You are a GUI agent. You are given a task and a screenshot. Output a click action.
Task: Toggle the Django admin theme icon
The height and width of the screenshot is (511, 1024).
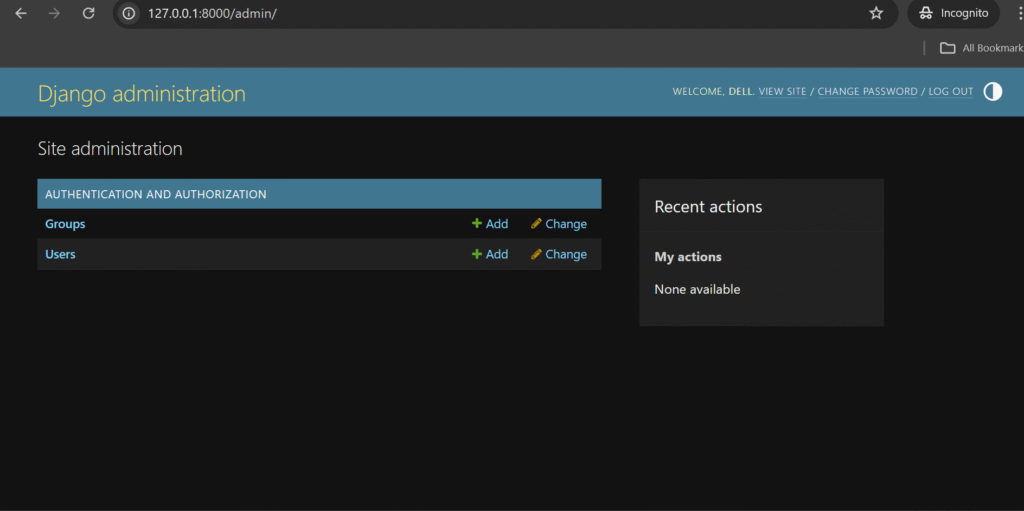(x=993, y=91)
